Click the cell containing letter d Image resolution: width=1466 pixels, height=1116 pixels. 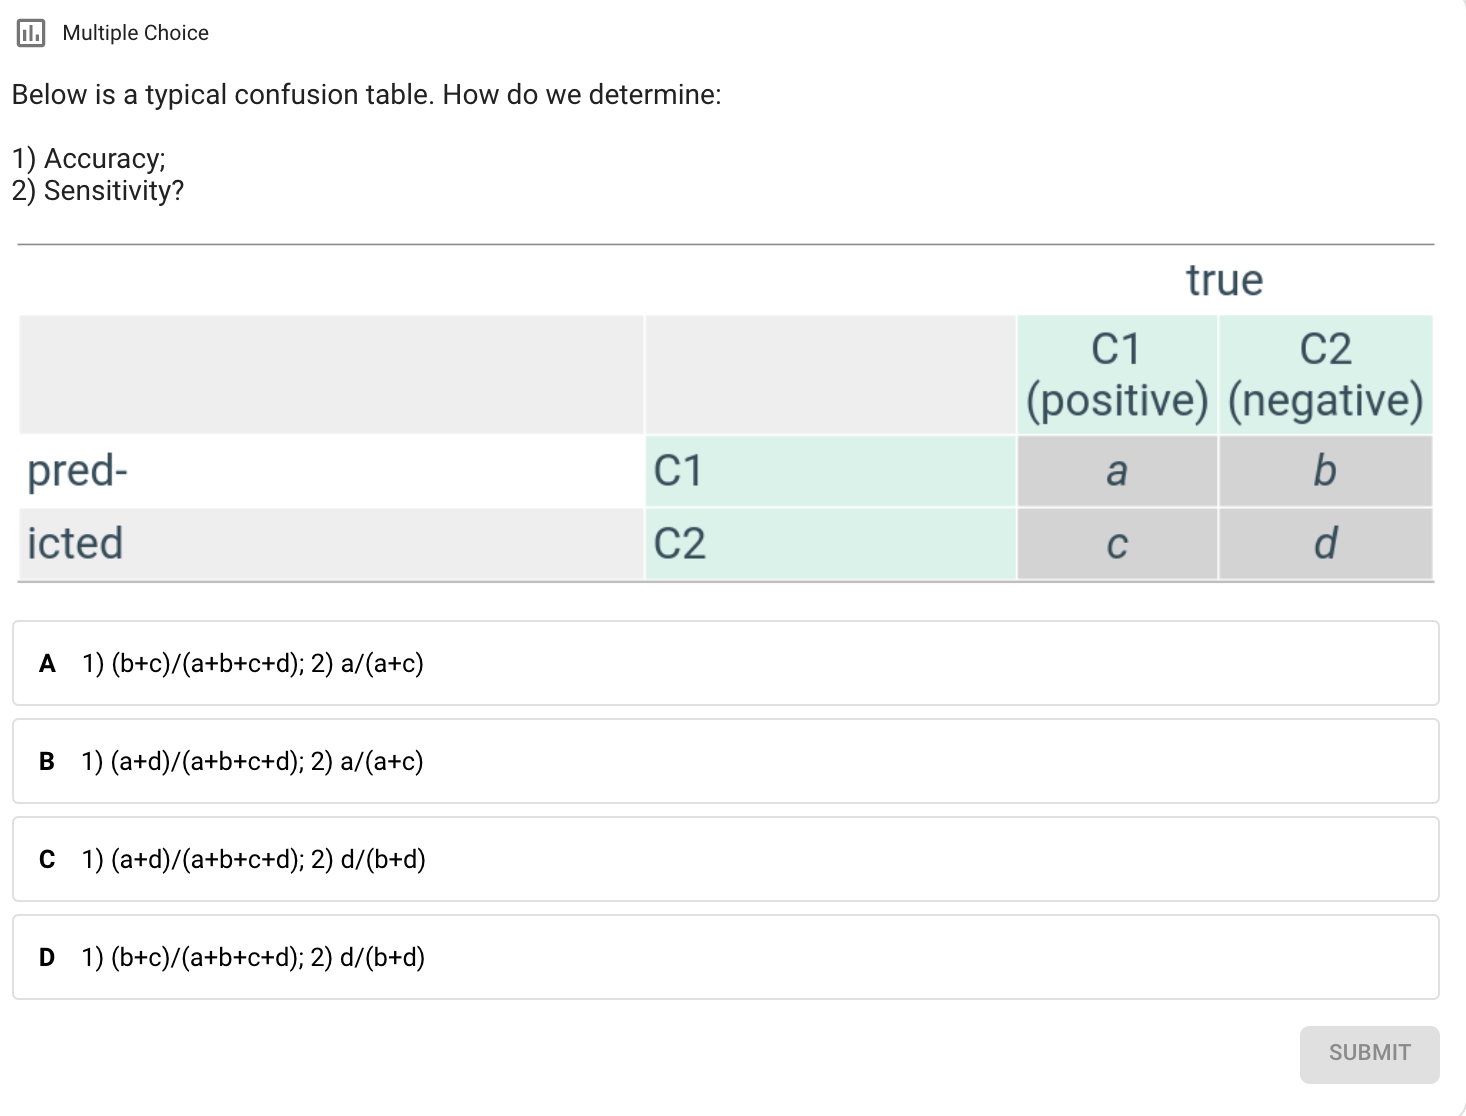point(1325,544)
